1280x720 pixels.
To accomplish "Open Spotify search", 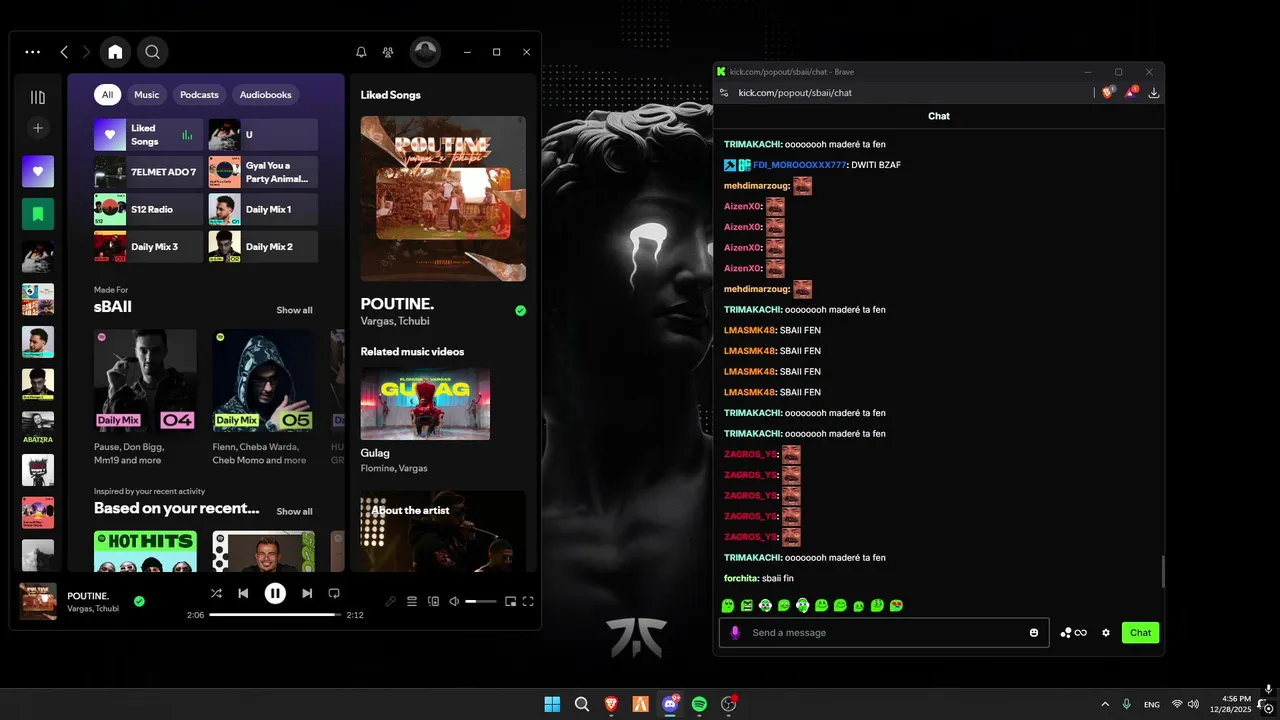I will coord(152,52).
